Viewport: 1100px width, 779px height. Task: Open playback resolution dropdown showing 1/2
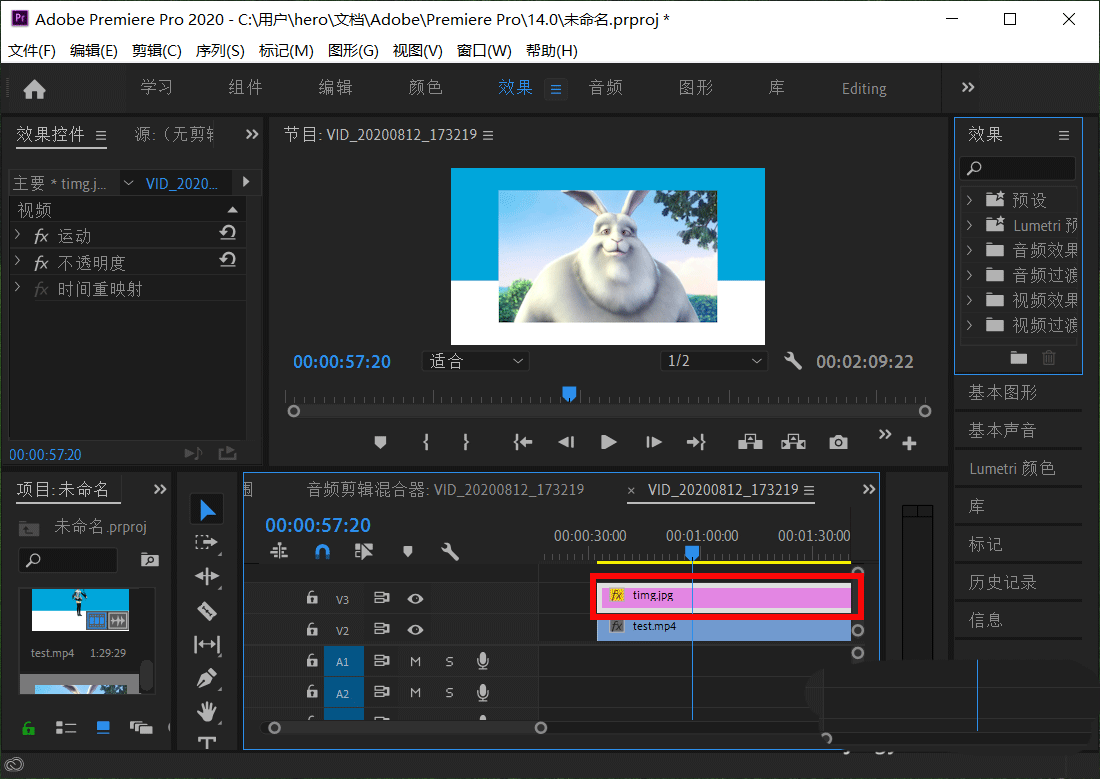(713, 361)
